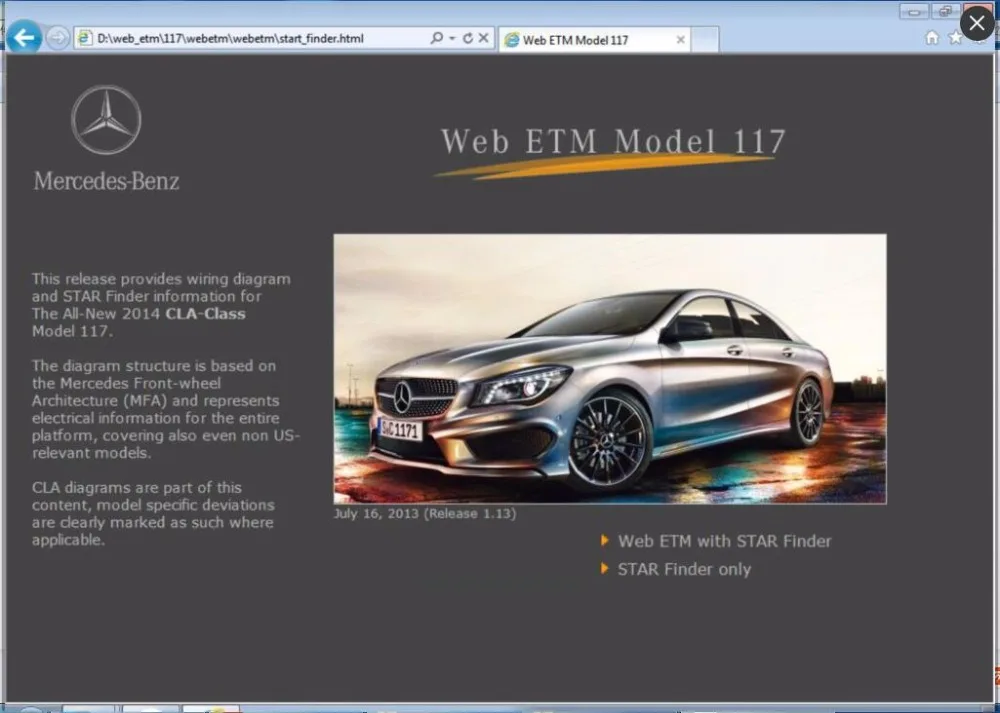
Task: Open Web ETM with STAR Finder link
Action: click(x=724, y=541)
